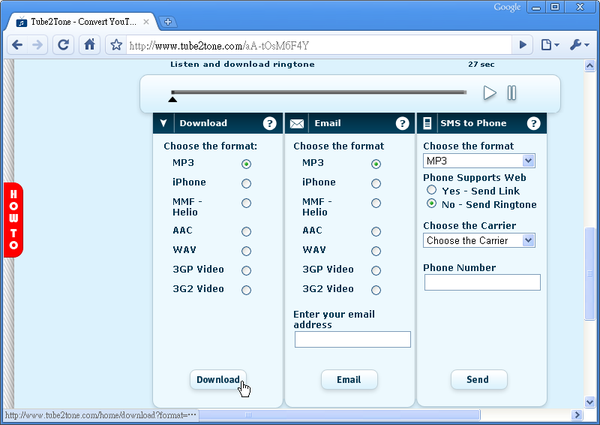The height and width of the screenshot is (425, 600).
Task: Open a new tab with plus button
Action: (168, 22)
